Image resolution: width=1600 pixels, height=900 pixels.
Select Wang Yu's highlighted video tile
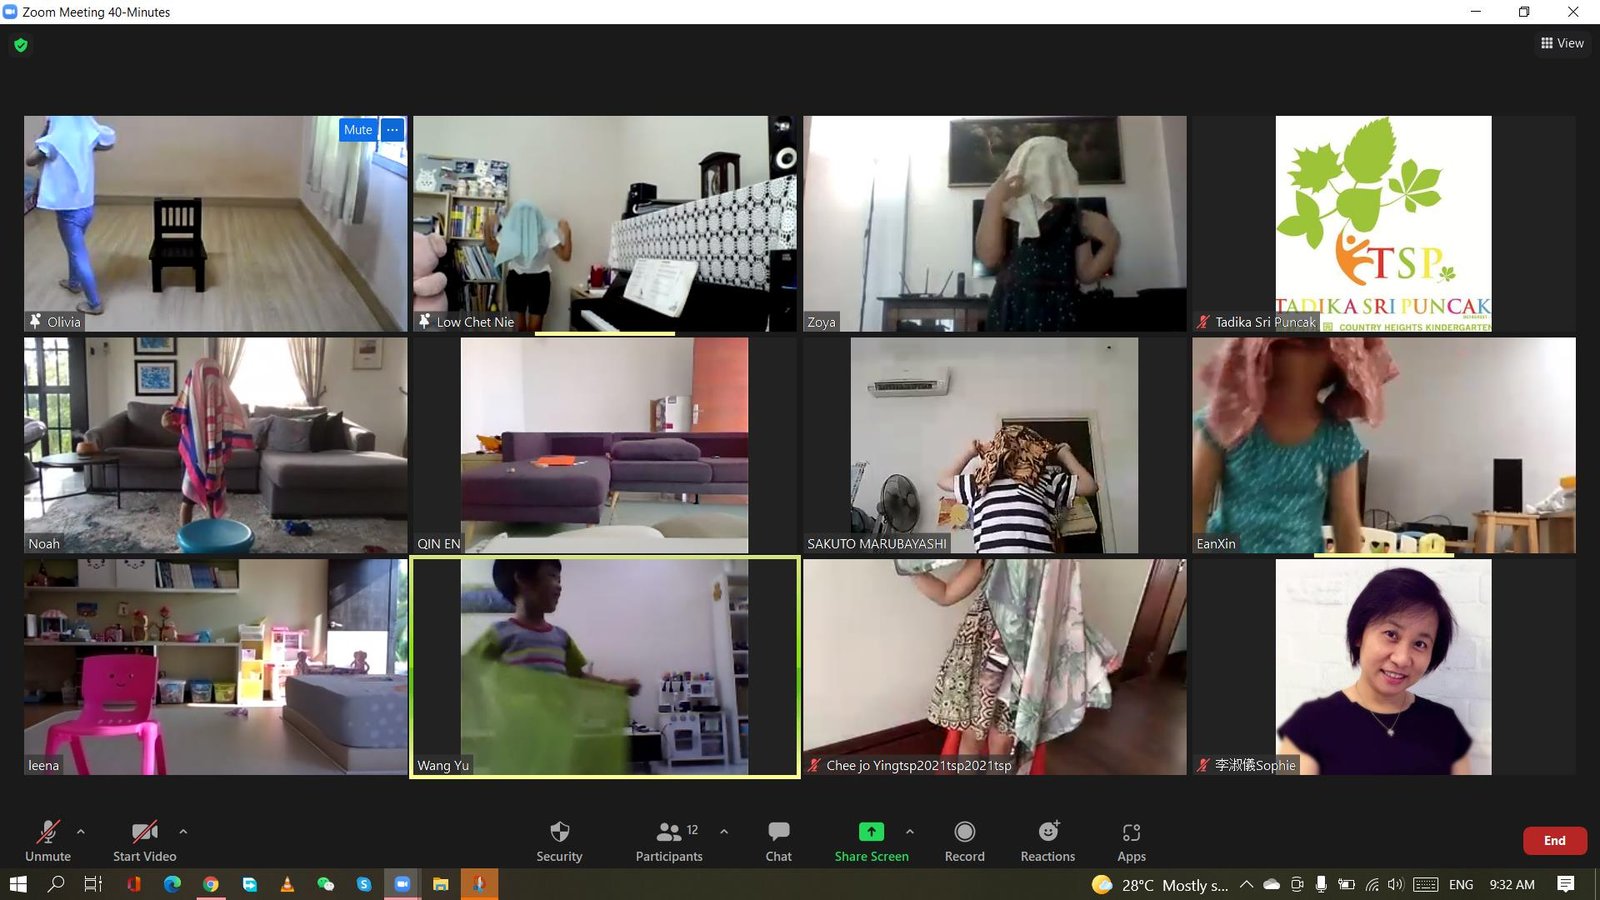(x=604, y=667)
